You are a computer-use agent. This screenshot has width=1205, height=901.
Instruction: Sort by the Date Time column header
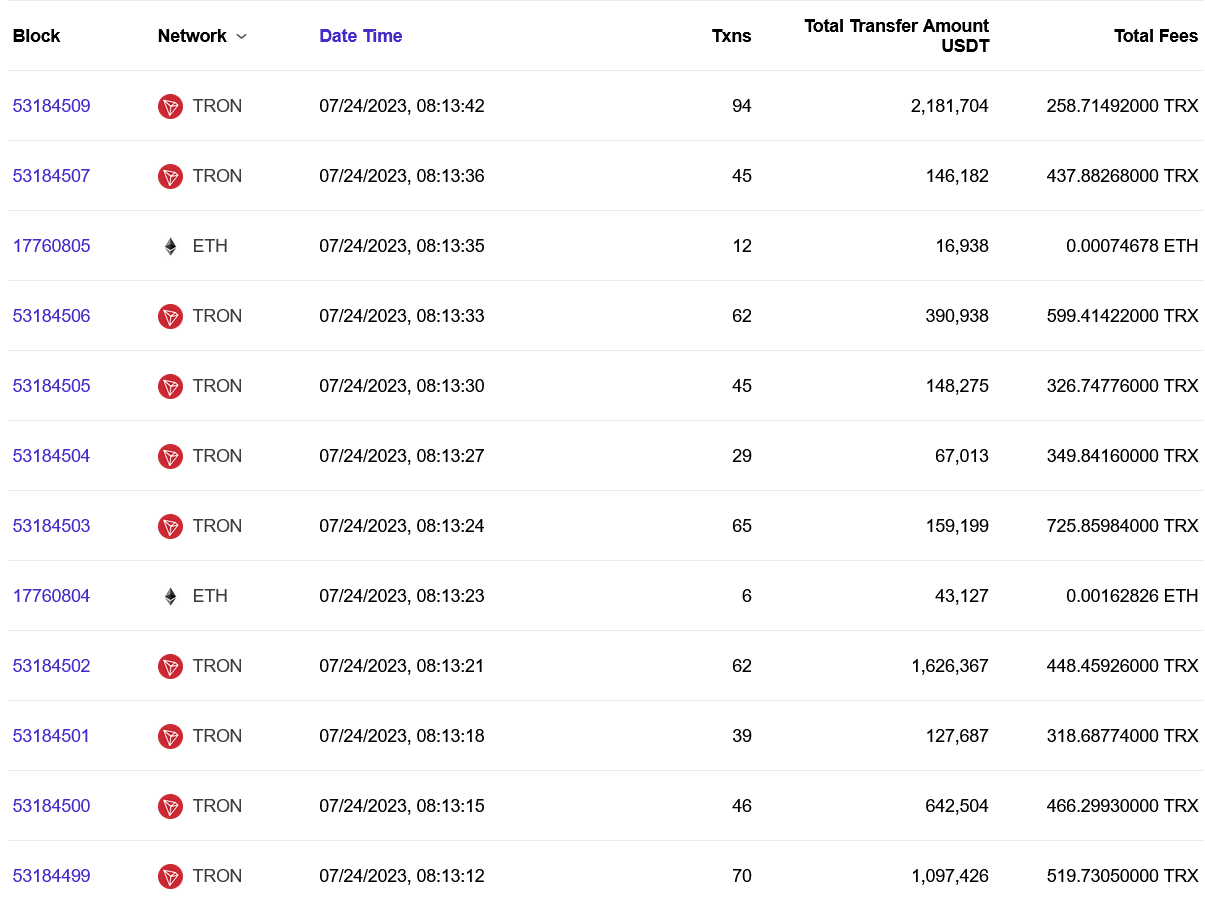360,36
